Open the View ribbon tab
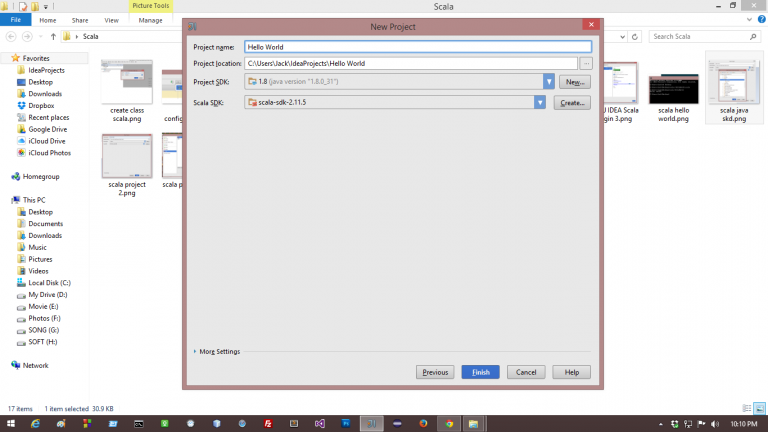768x432 pixels. coord(111,20)
